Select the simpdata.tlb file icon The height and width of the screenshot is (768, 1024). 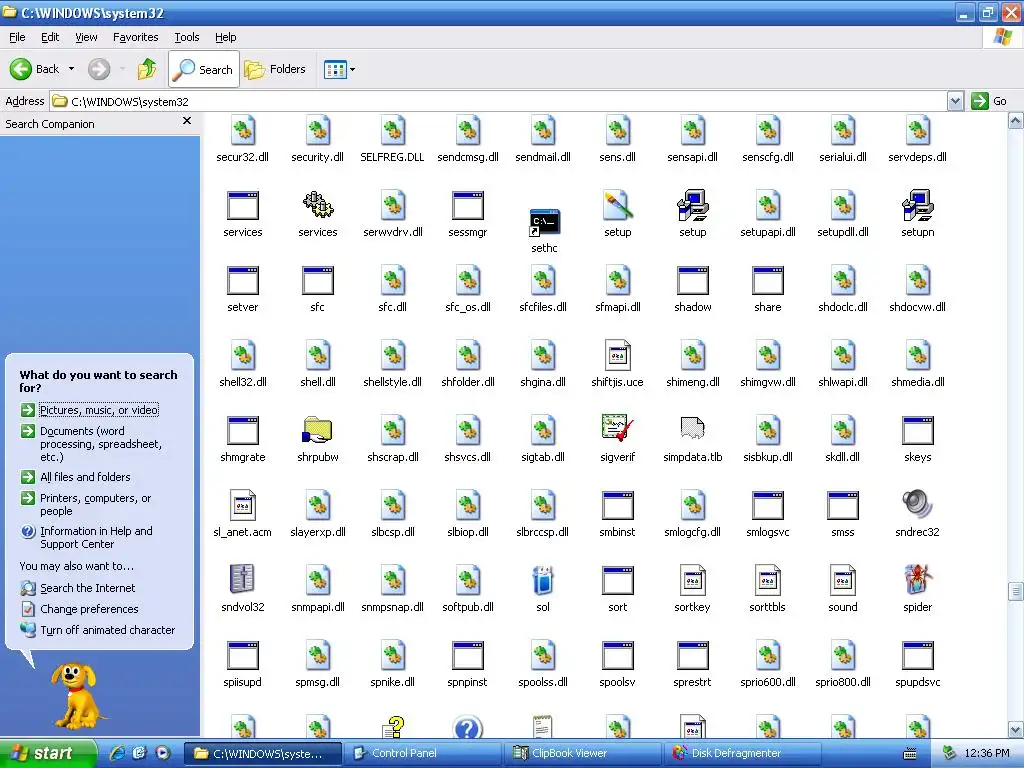692,430
